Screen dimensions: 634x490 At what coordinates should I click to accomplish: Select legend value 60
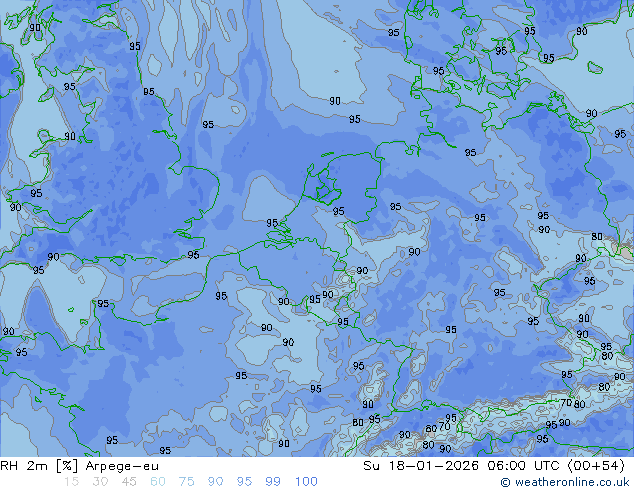click(x=158, y=482)
